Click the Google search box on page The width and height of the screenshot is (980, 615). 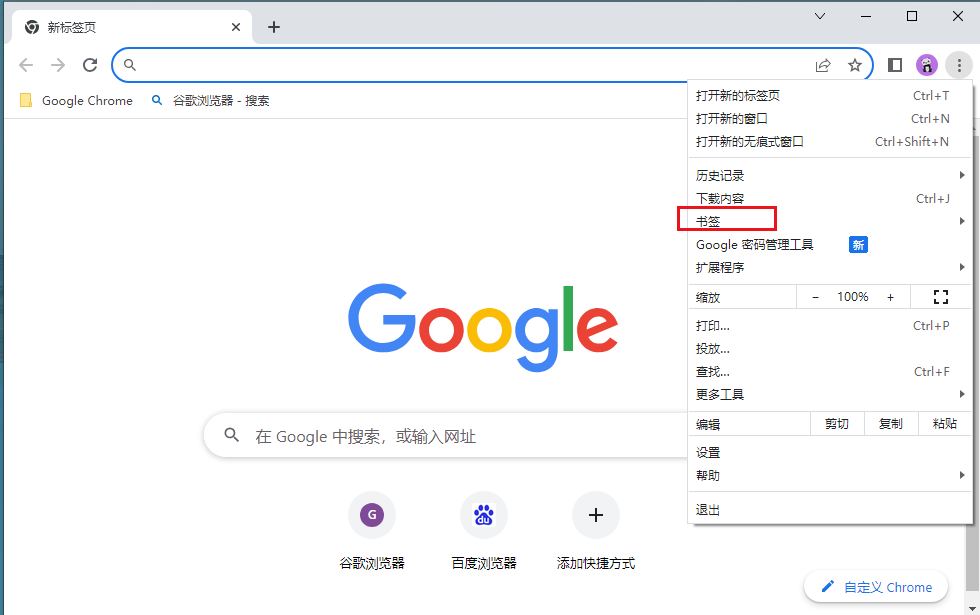tap(447, 436)
